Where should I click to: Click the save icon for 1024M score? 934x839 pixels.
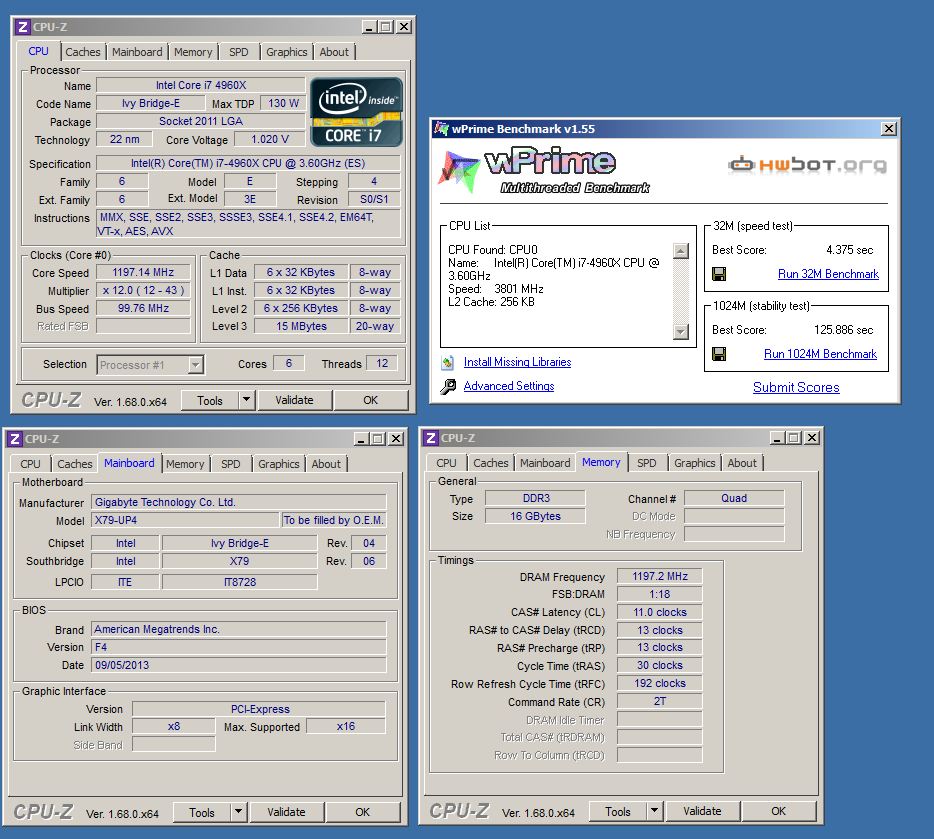tap(719, 354)
